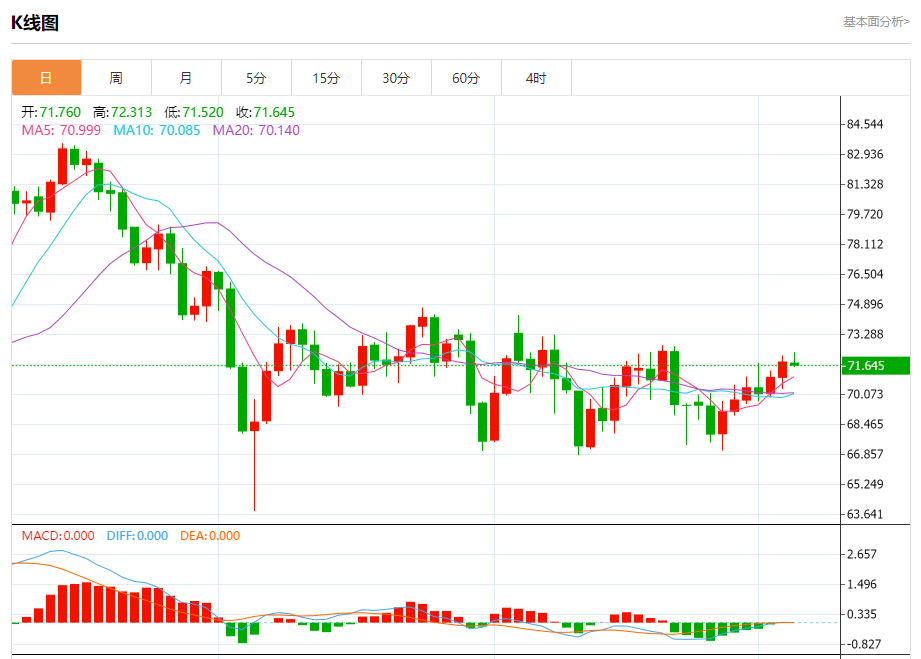Click the DEA:0.000 indicator label
921x659 pixels.
210,536
